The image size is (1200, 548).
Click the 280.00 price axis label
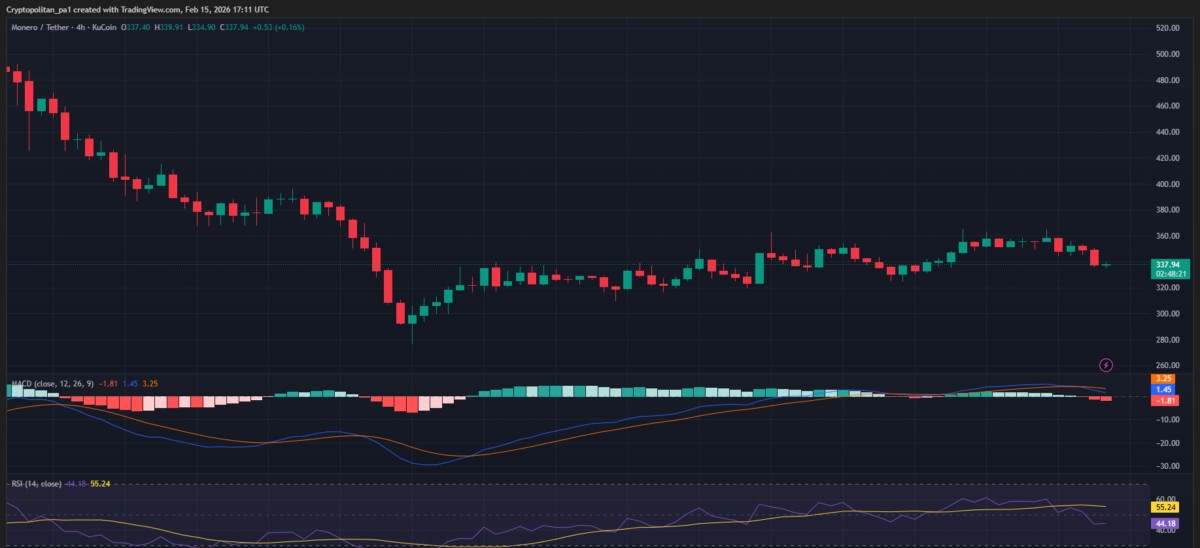pos(1167,340)
